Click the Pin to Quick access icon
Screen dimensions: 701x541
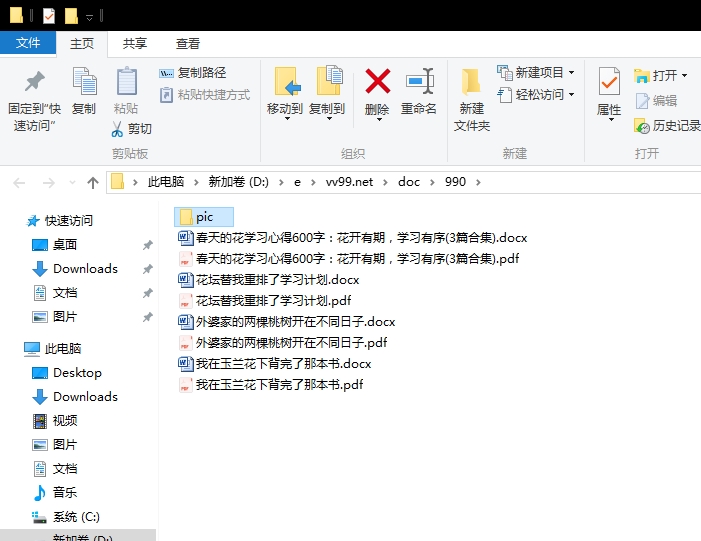tap(34, 82)
